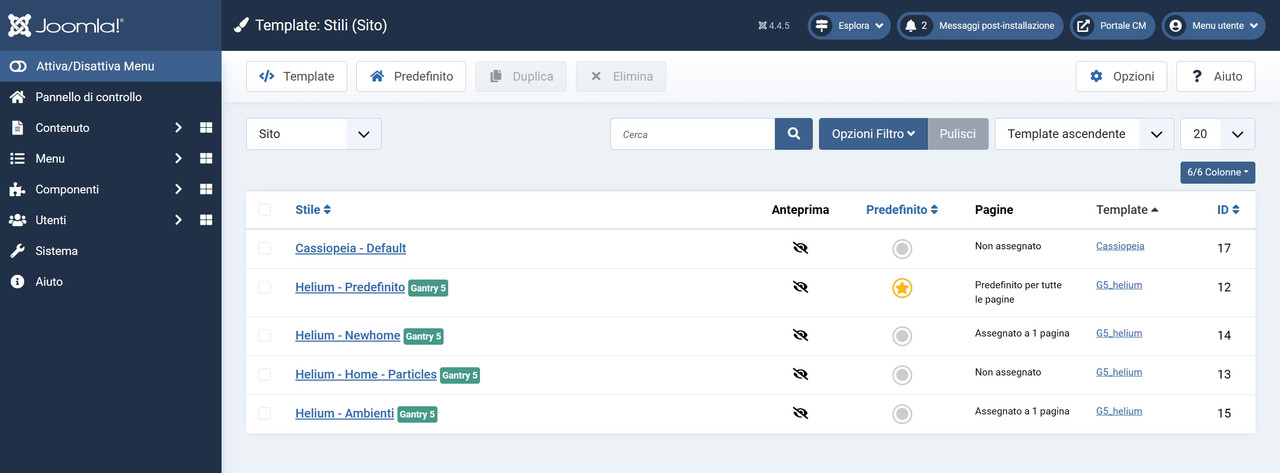1280x473 pixels.
Task: Open G5_helium link in Helium - Ambienti row
Action: coord(1119,411)
